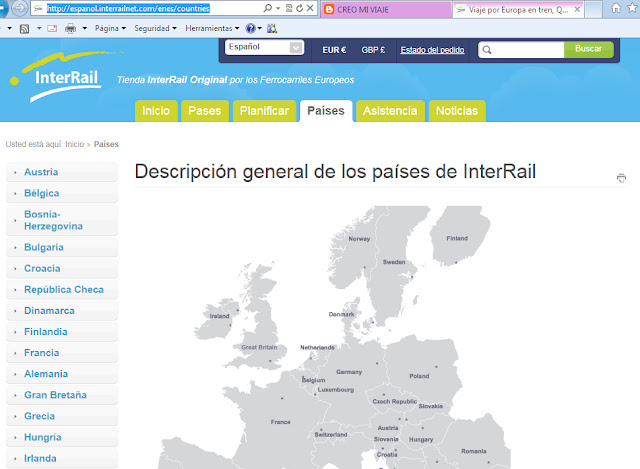Switch to the CREO MI VIAJE tab

386,10
